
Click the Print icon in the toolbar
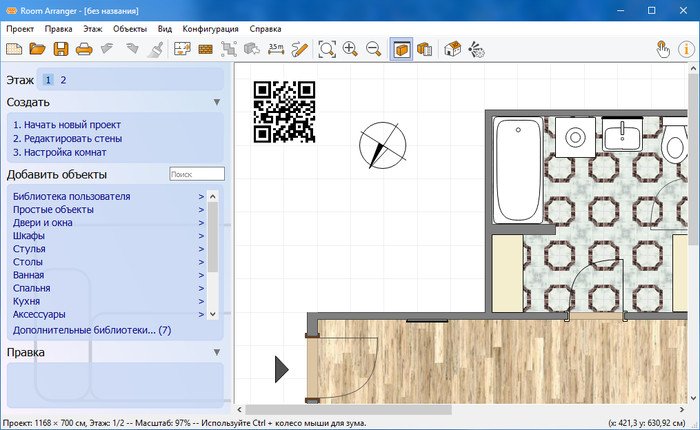(83, 48)
